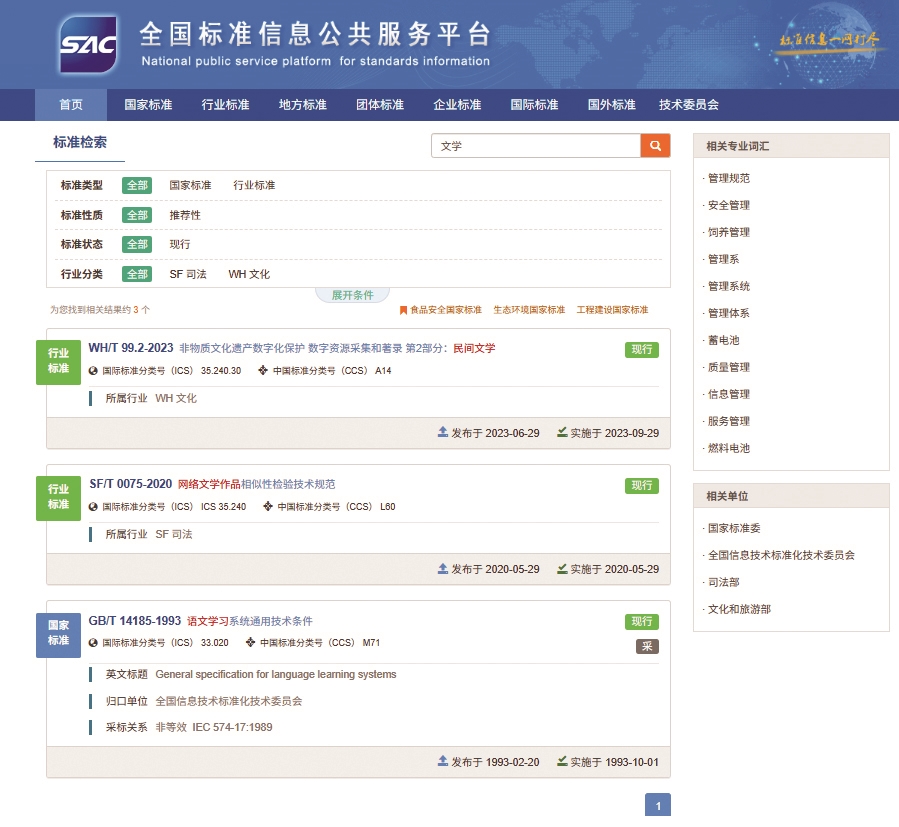Select 现行 filter under 标准状态
The image size is (899, 827).
point(180,244)
